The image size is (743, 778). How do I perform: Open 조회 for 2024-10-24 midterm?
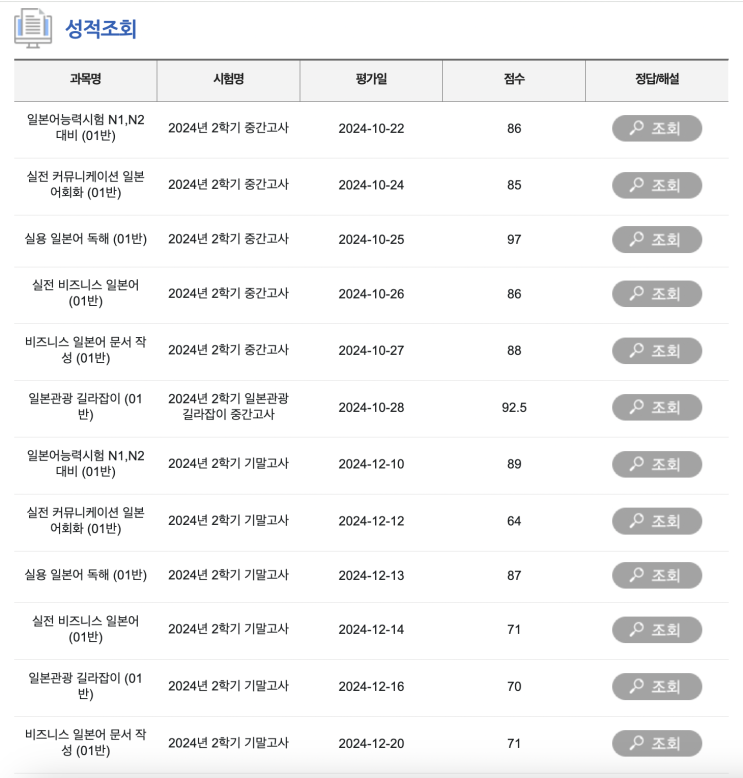[x=657, y=185]
